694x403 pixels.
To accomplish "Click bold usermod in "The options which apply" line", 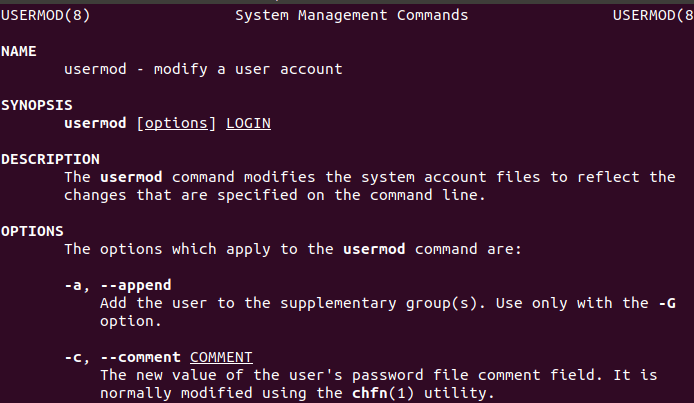I will (374, 249).
